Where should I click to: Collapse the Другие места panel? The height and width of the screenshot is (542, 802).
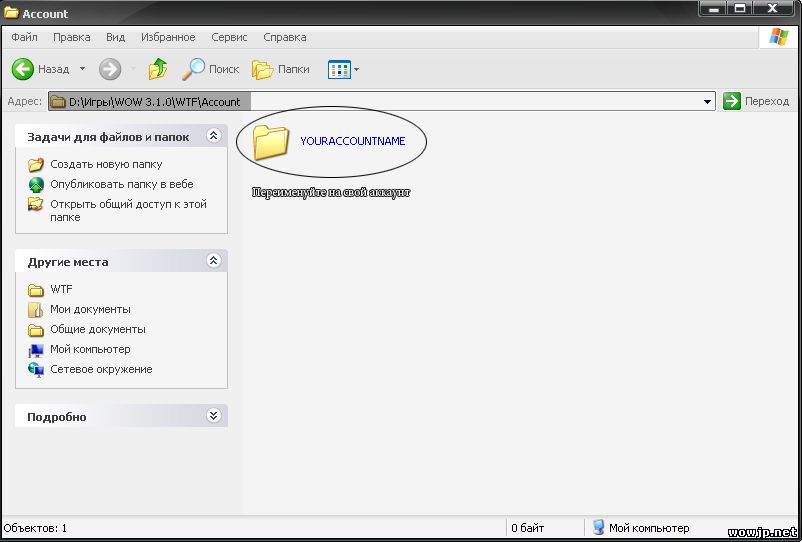point(213,261)
